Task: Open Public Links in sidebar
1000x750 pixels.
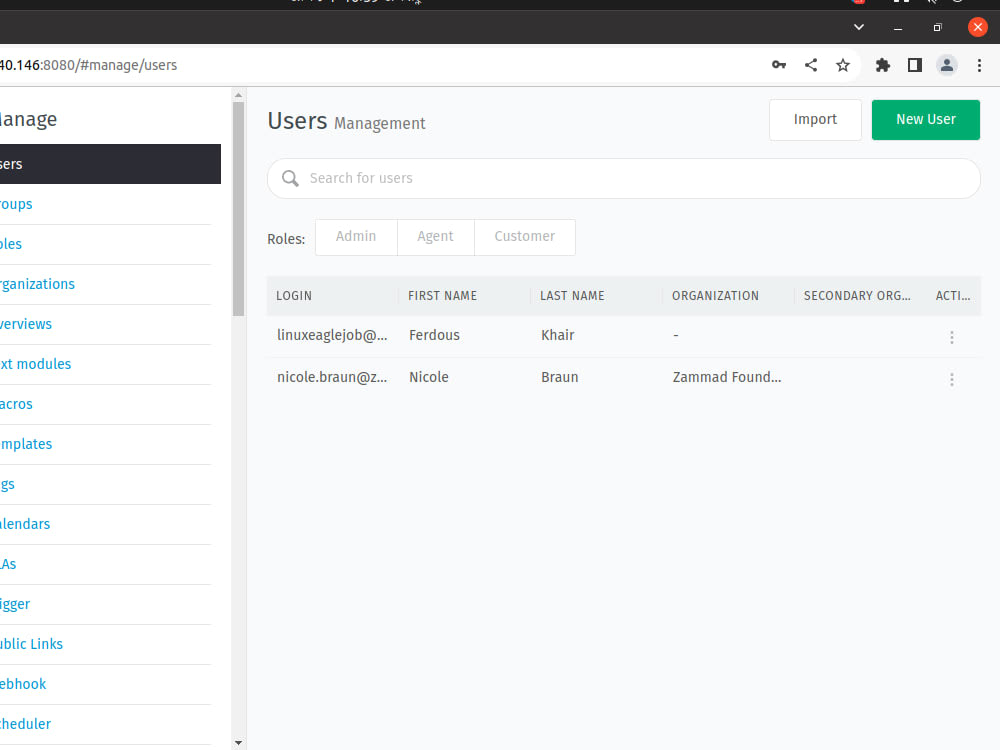Action: click(105, 644)
